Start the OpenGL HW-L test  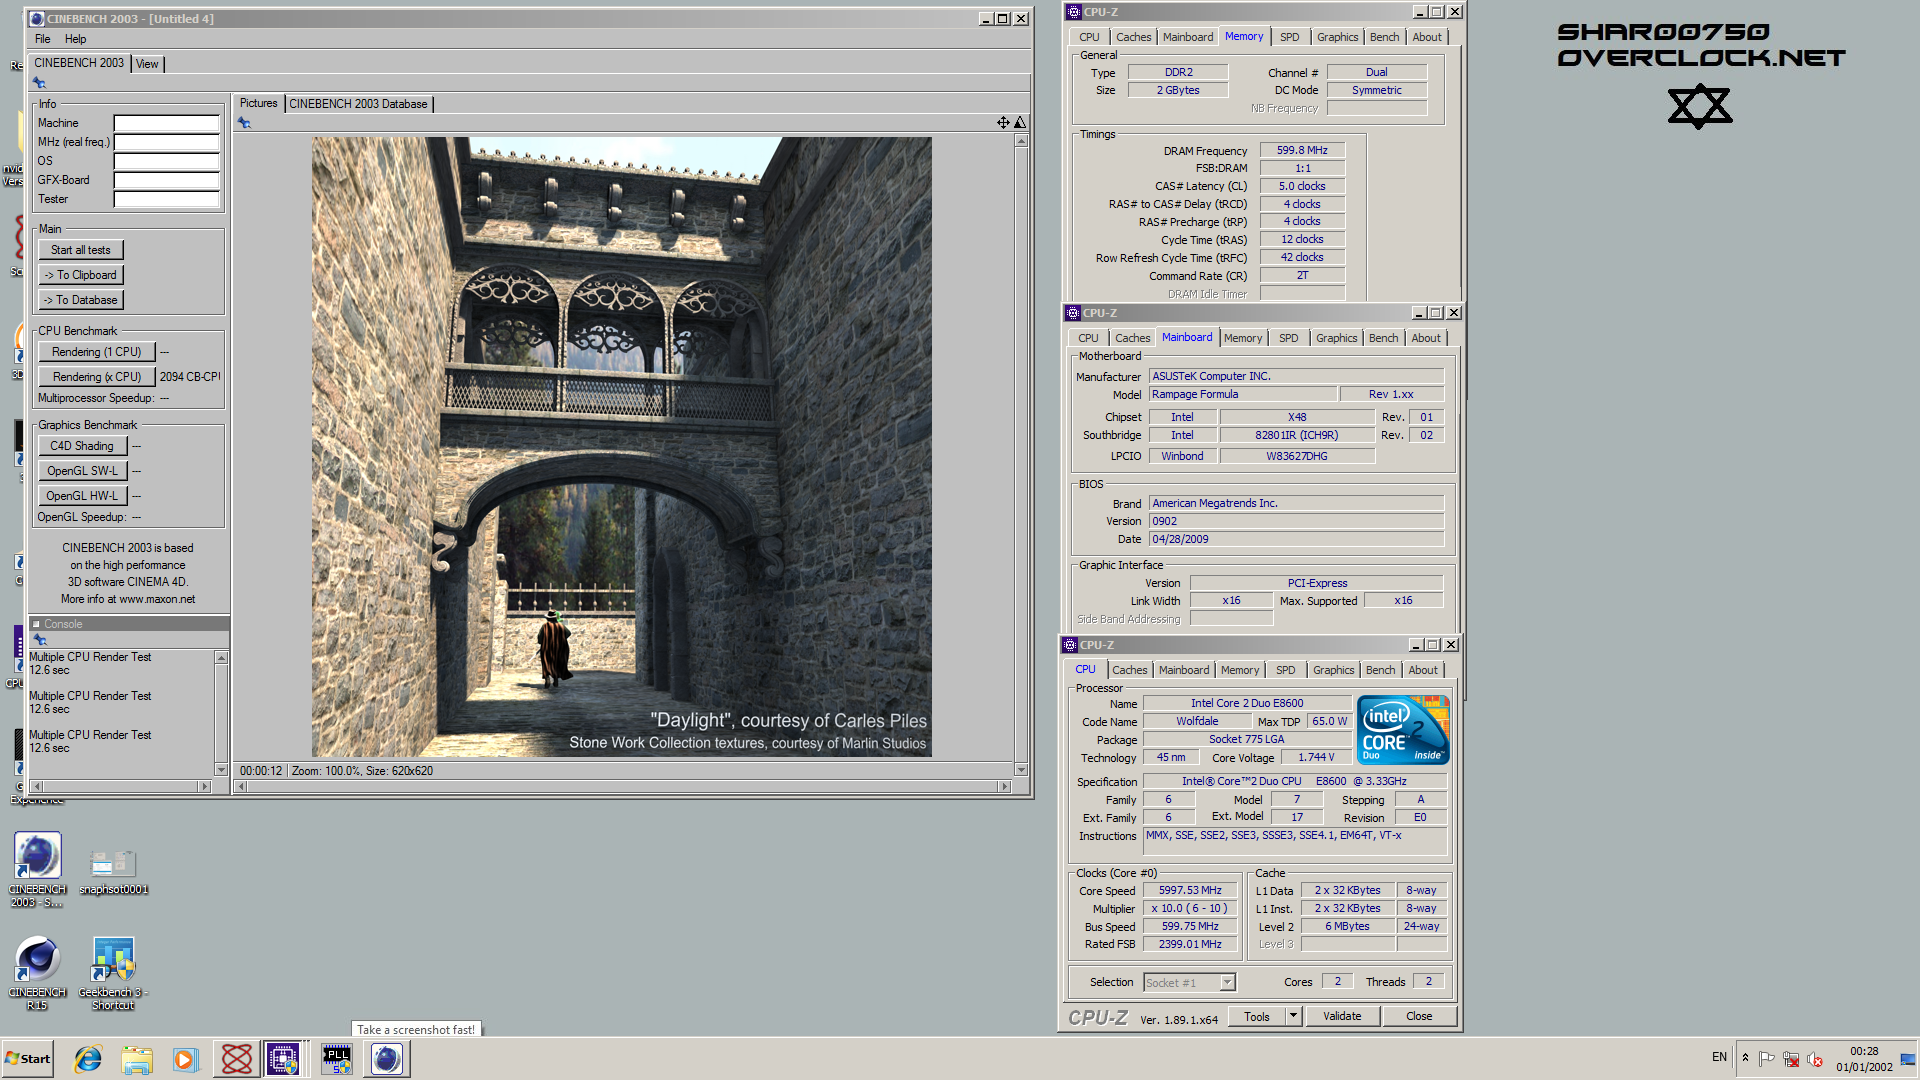click(x=82, y=496)
